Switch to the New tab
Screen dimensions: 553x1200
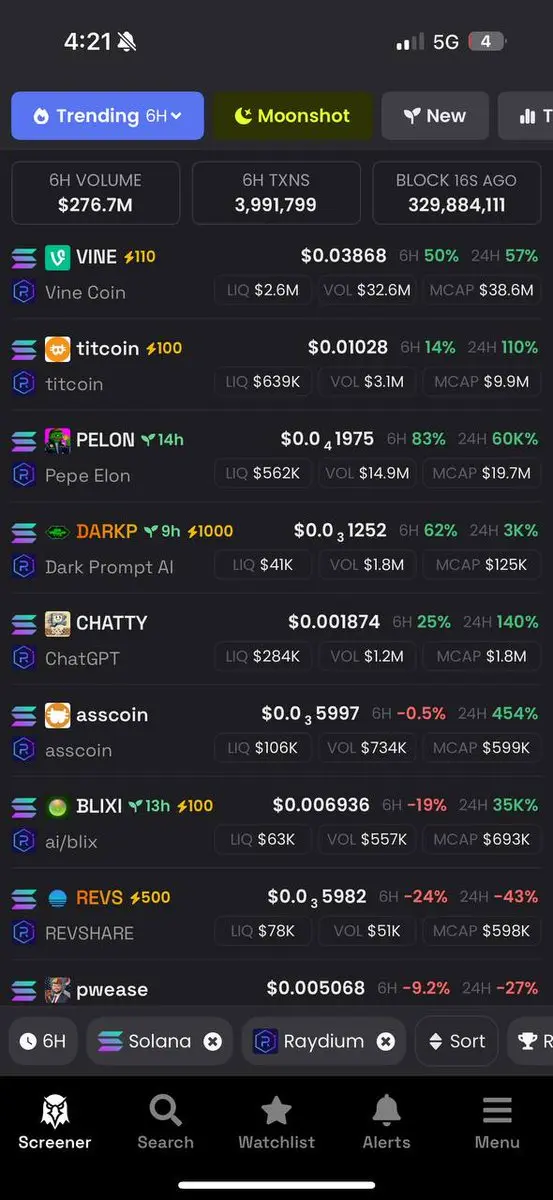click(x=435, y=116)
